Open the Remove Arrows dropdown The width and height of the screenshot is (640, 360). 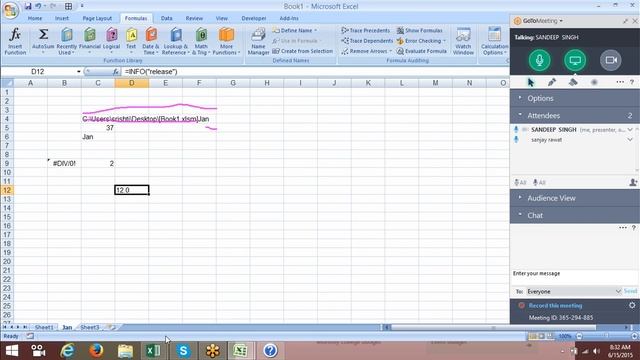pyautogui.click(x=367, y=51)
